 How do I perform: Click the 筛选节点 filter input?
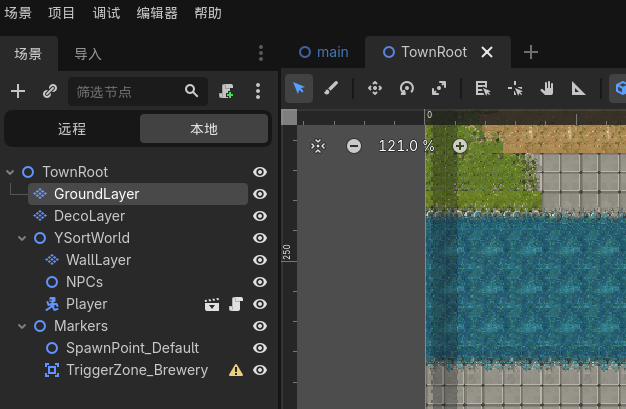[x=138, y=91]
